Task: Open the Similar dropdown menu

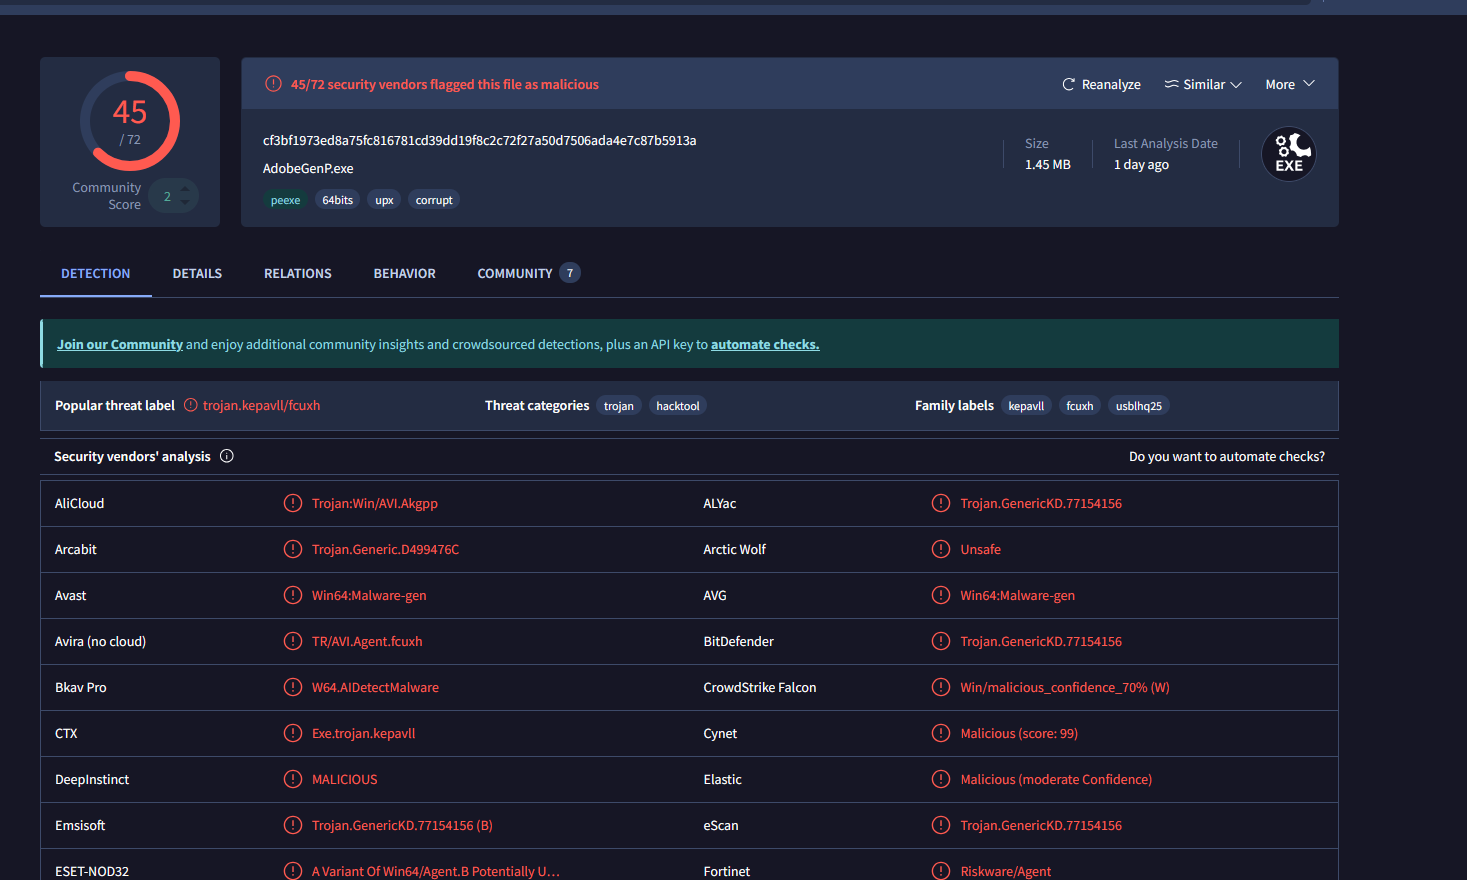Action: tap(1203, 85)
